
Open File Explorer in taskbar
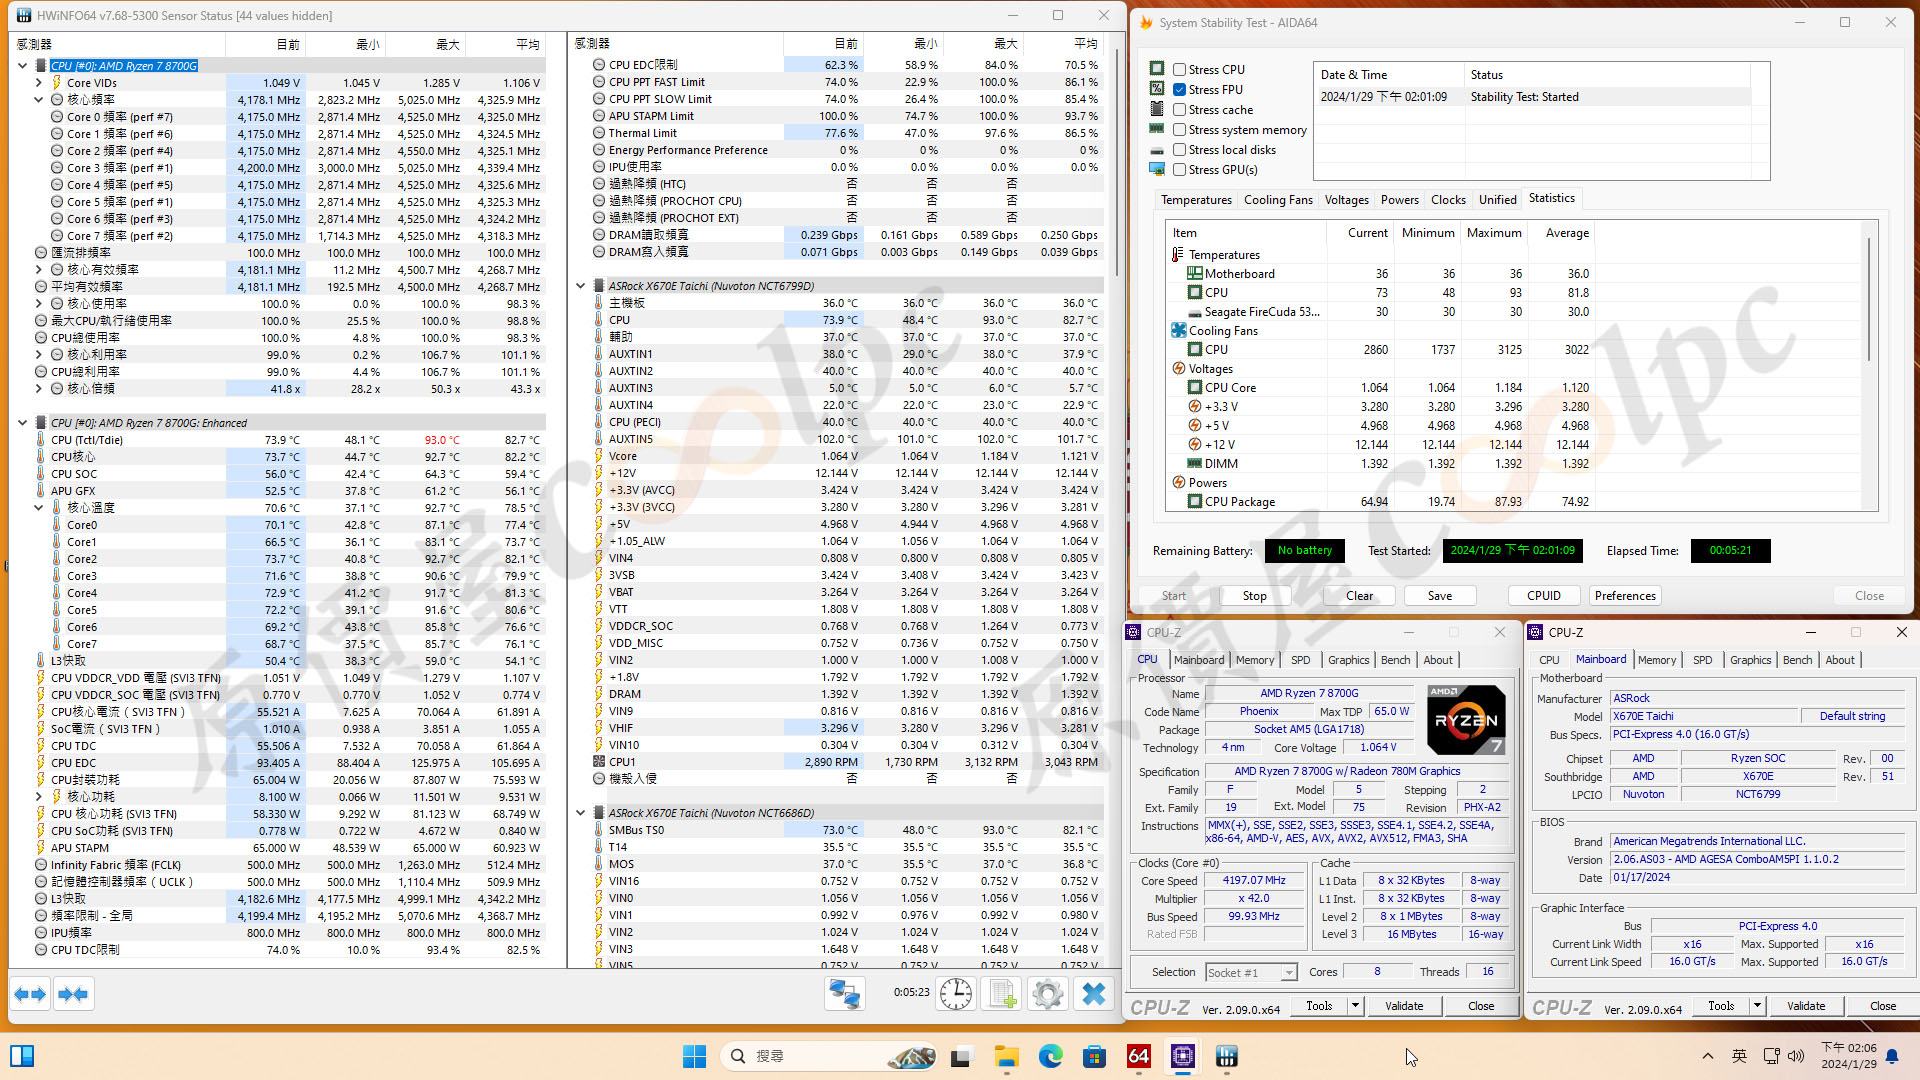coord(1006,1056)
